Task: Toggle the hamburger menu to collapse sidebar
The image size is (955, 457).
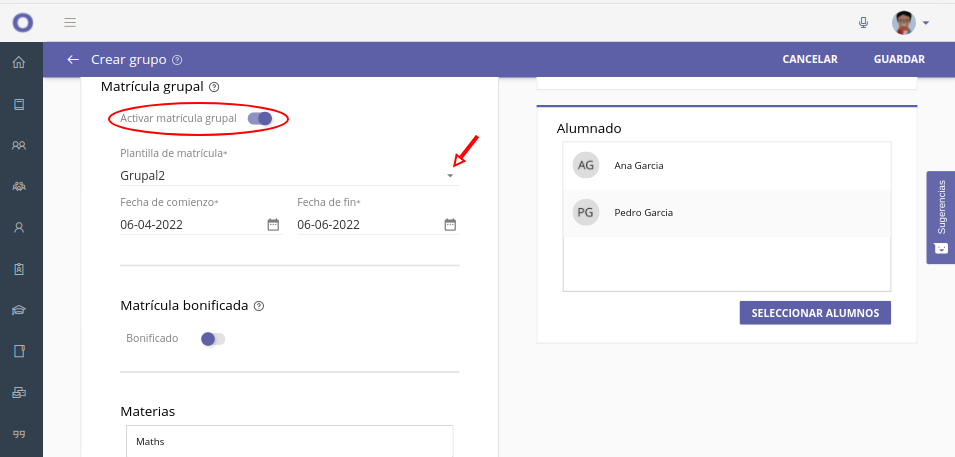Action: 69,22
